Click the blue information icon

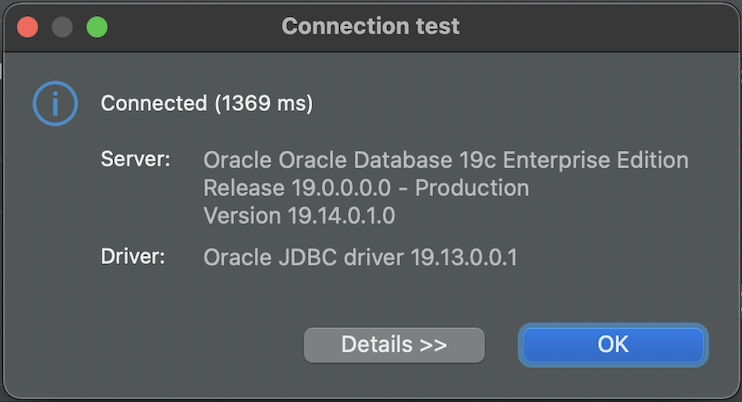[55, 103]
